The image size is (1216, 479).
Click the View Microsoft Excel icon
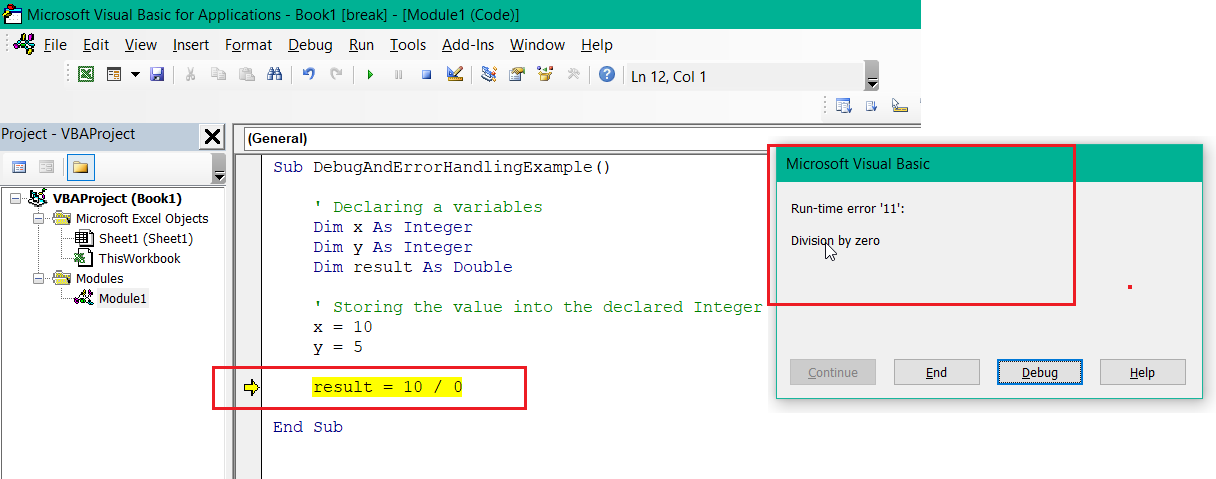(x=87, y=75)
